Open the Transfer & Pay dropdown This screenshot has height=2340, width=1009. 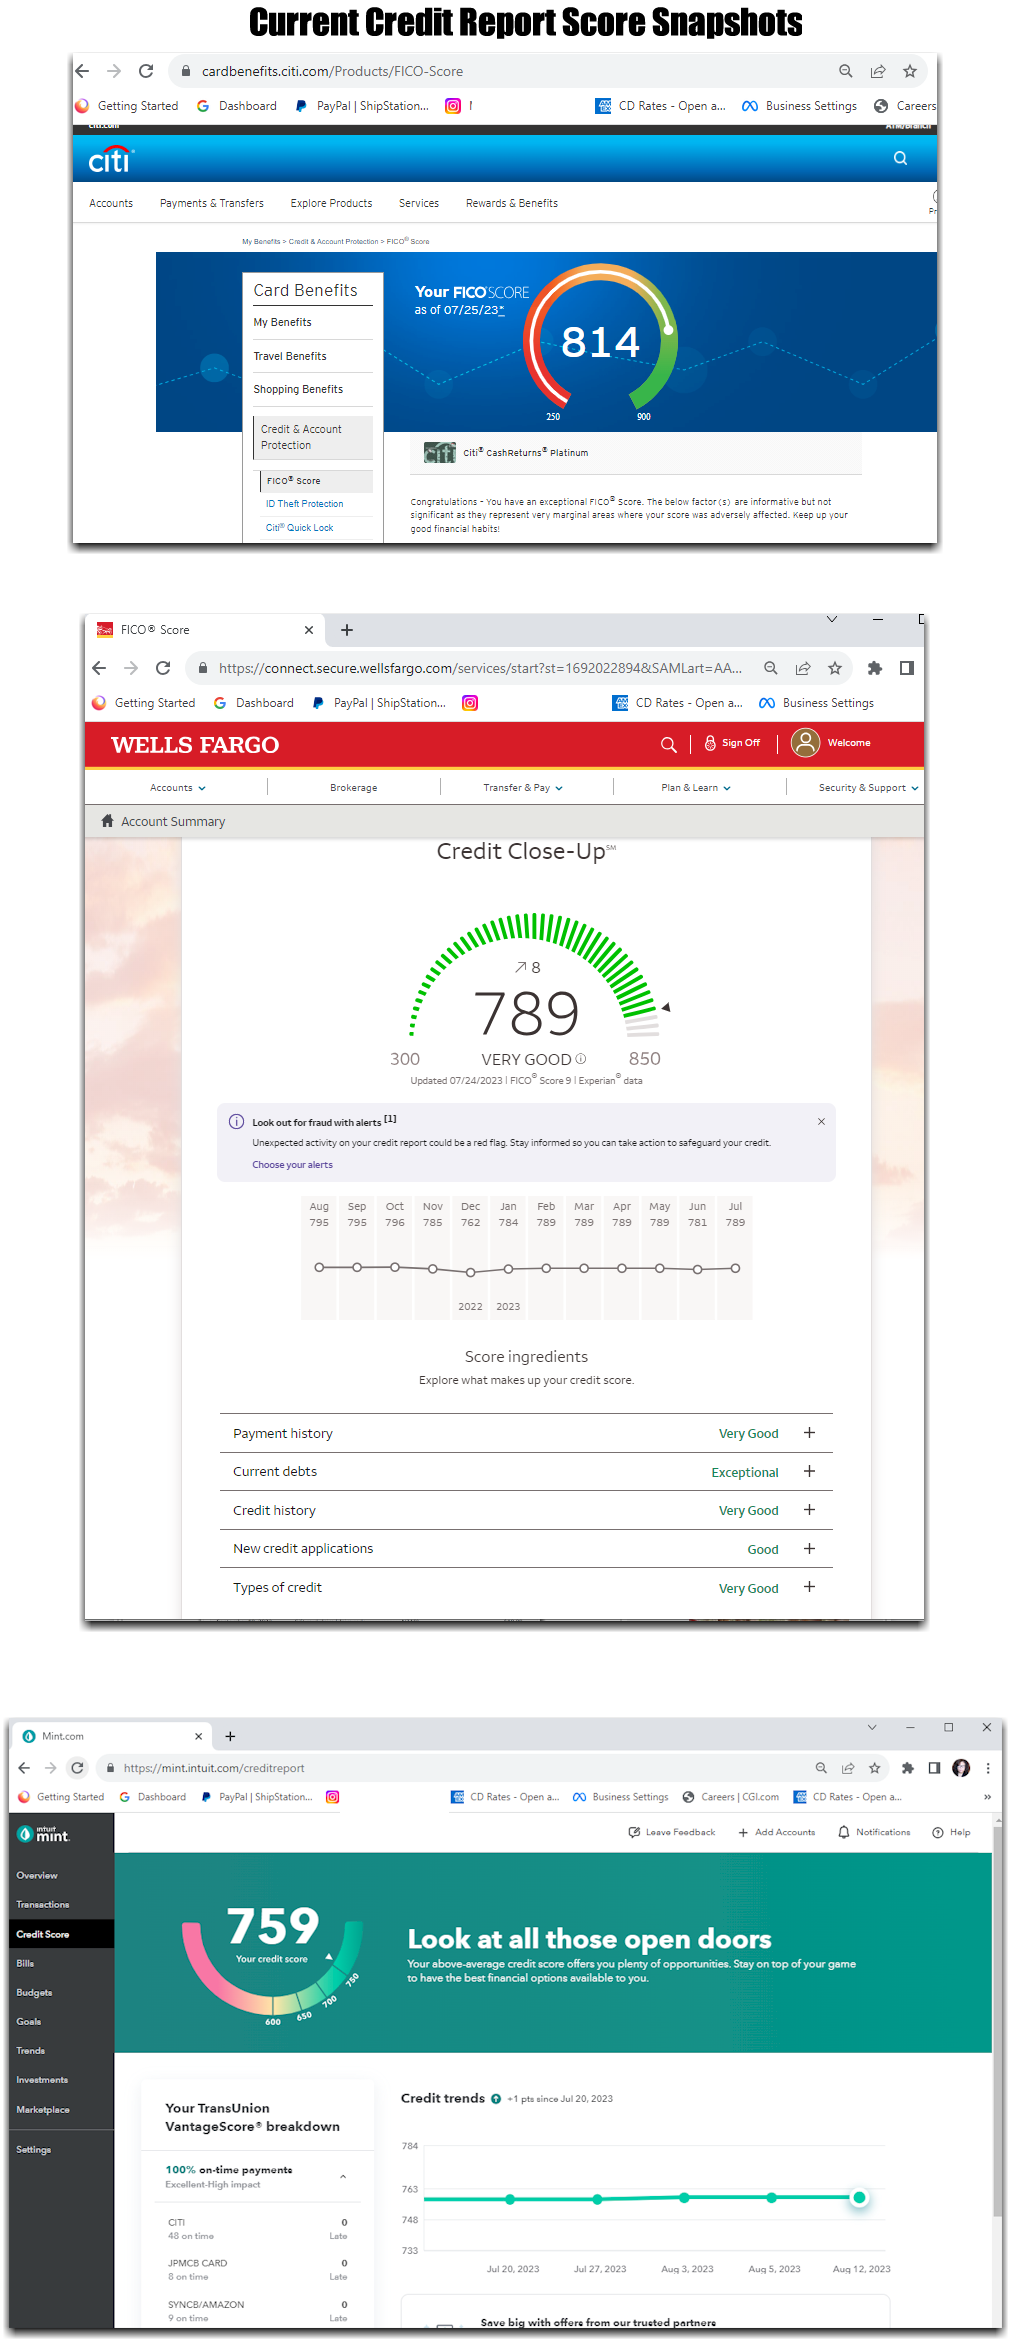pos(523,788)
